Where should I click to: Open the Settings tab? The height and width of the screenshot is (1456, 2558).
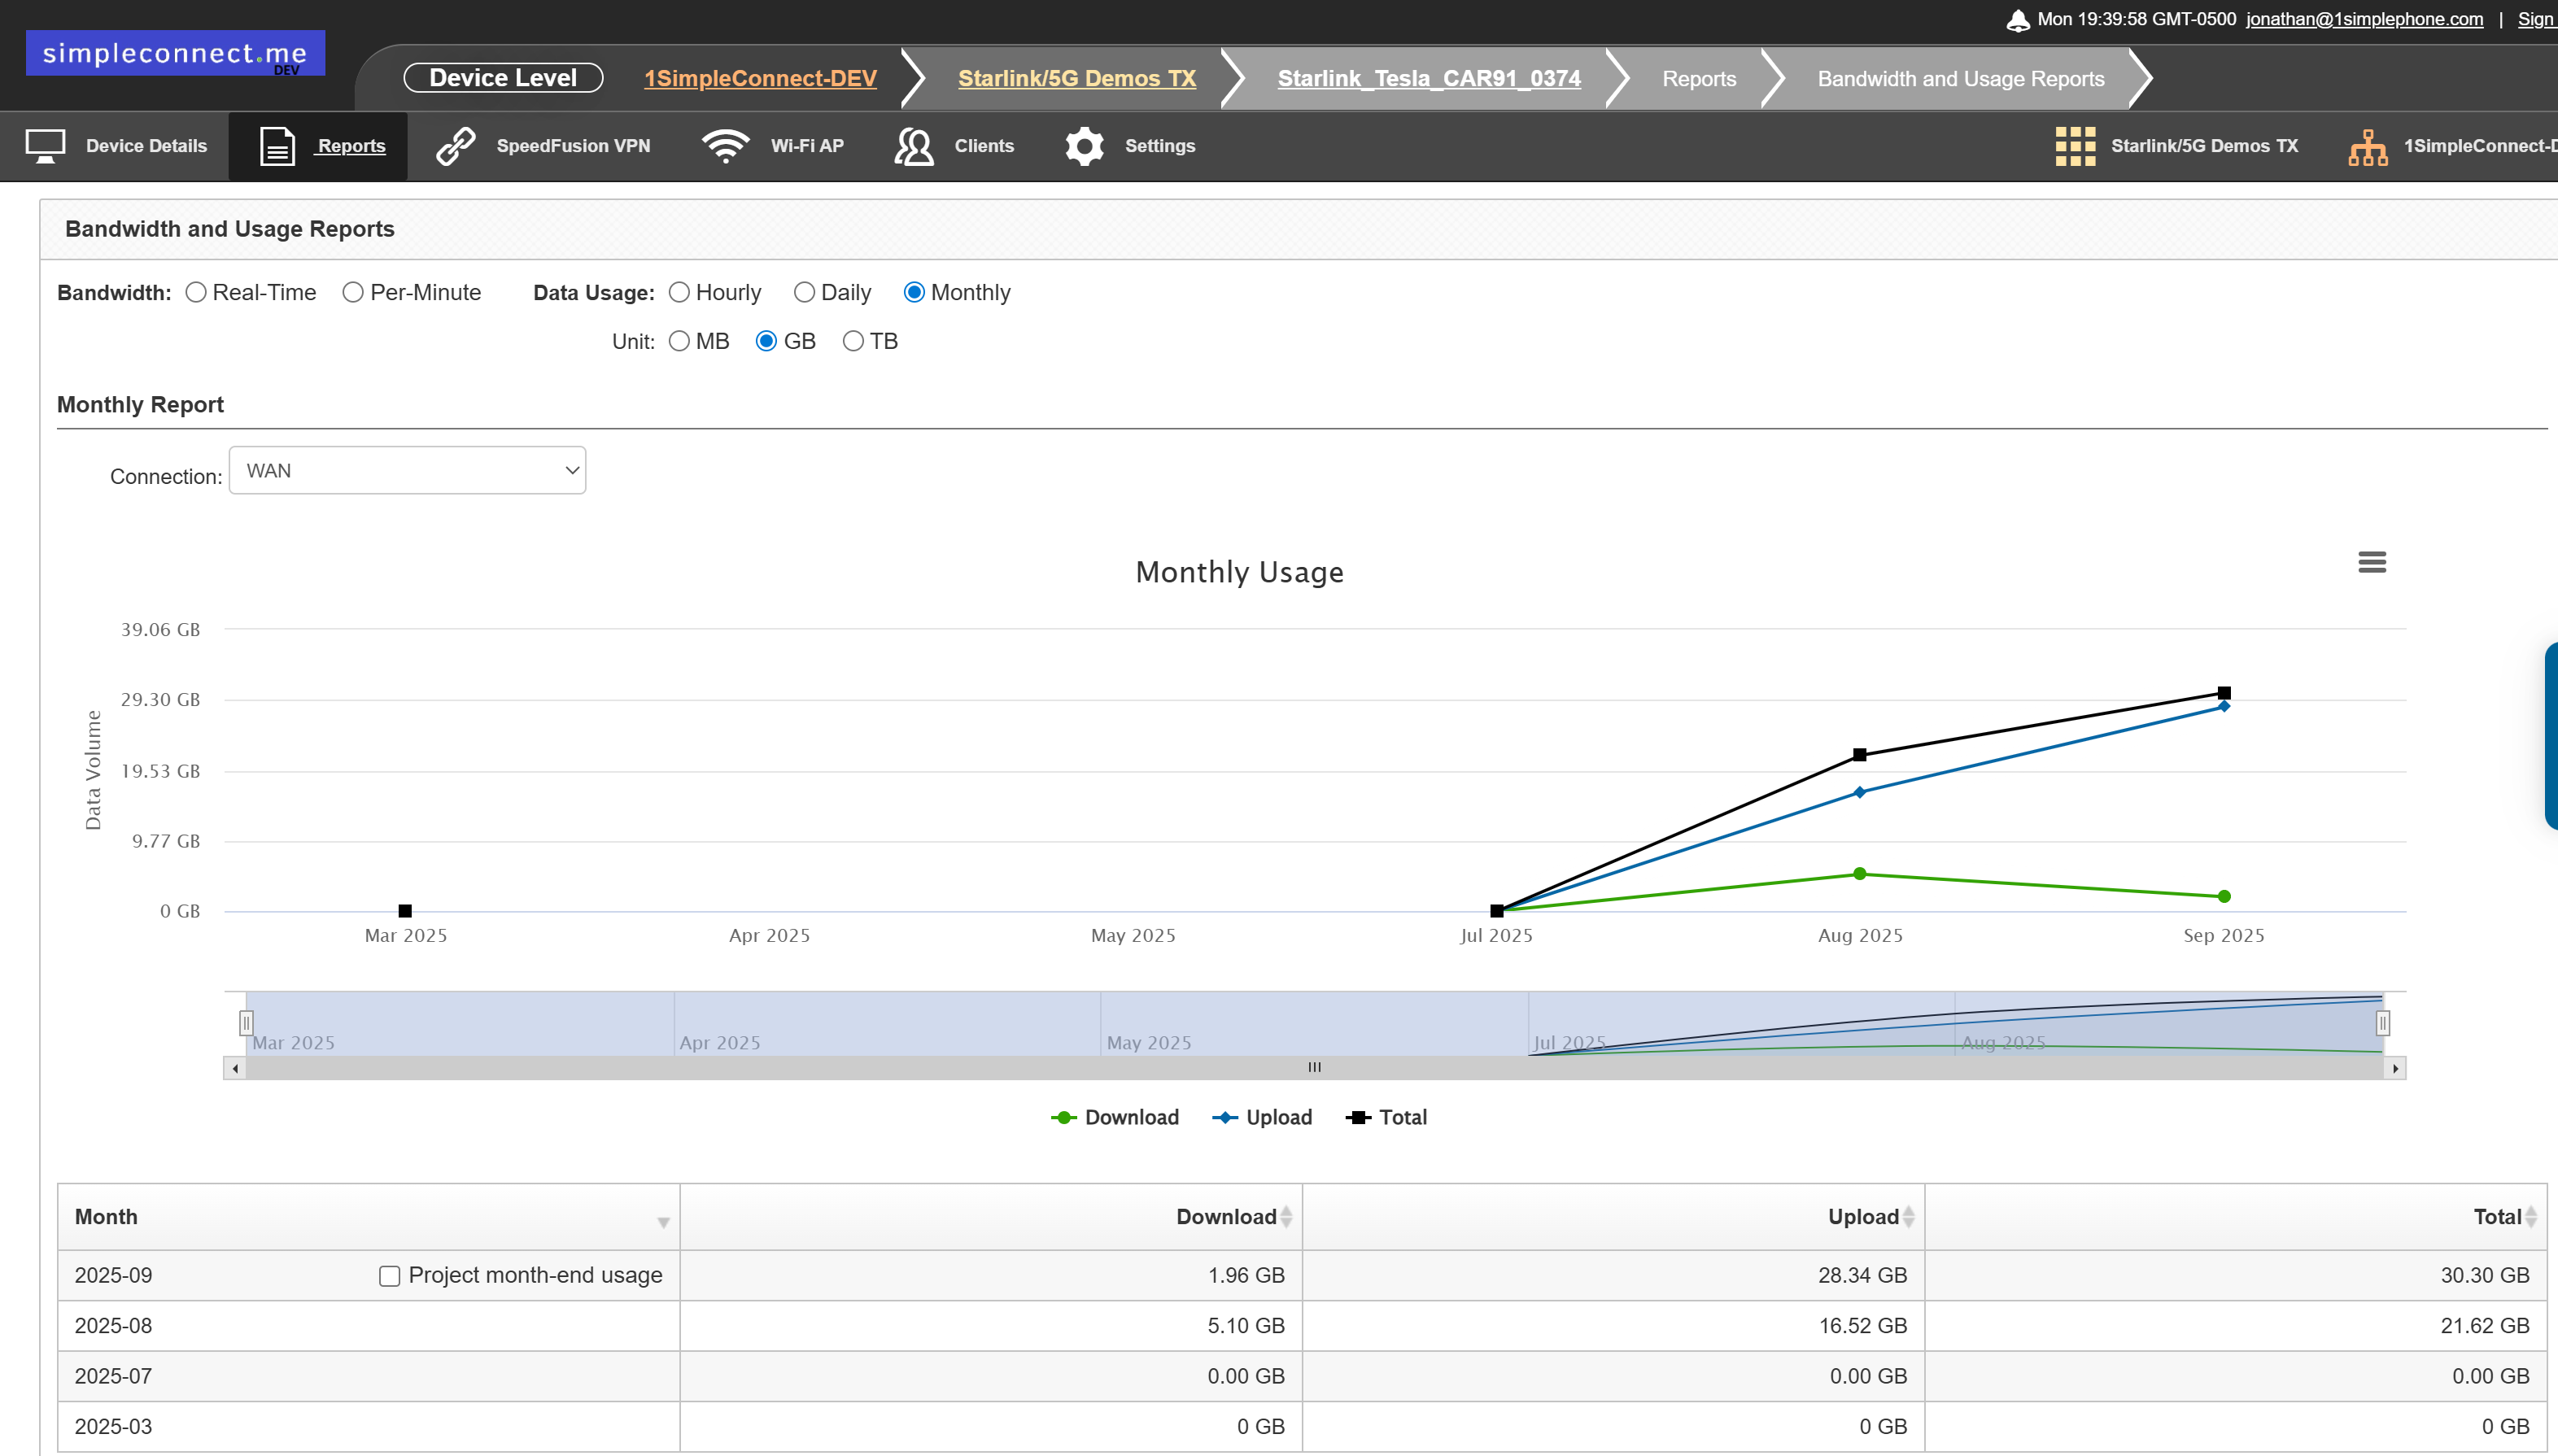click(1160, 146)
